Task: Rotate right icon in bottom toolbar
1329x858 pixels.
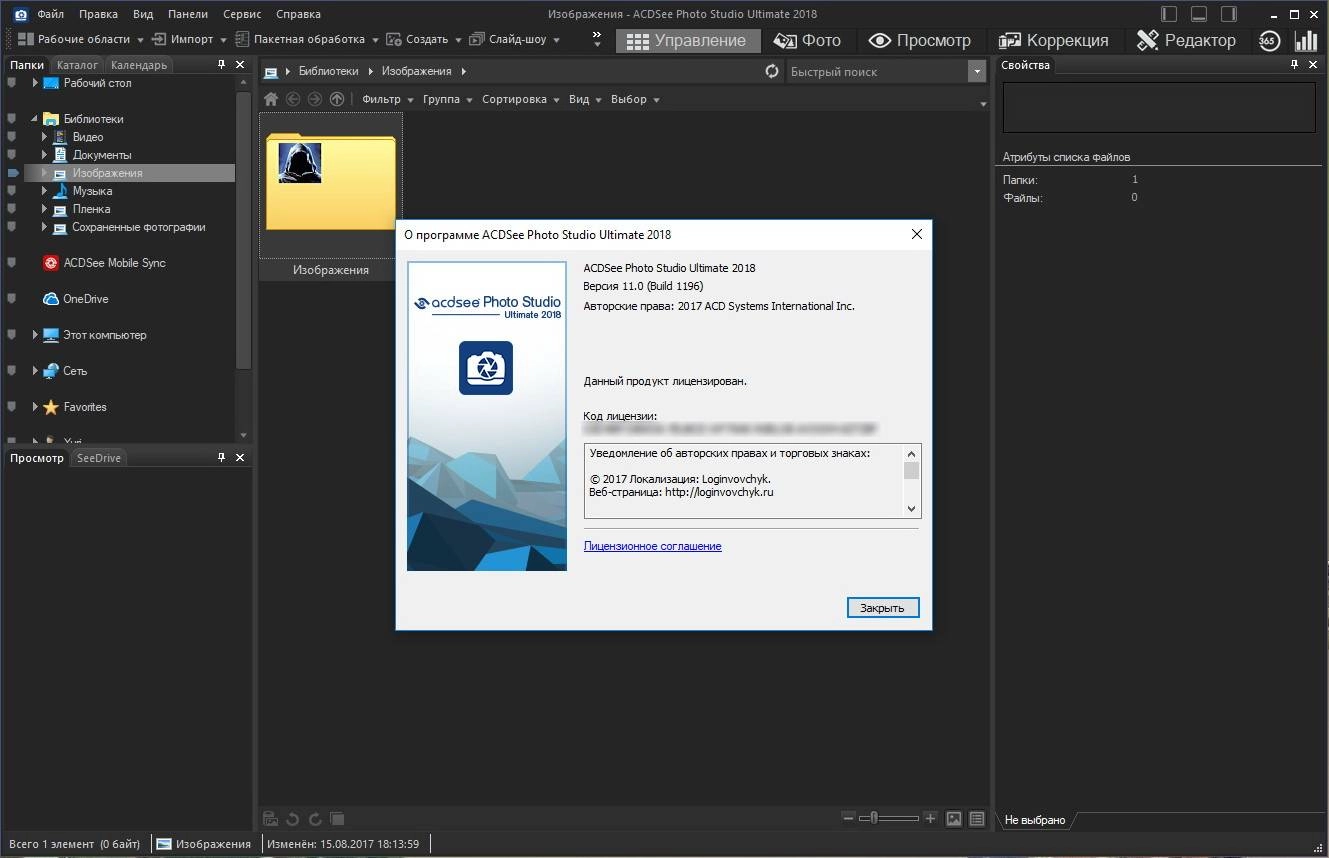Action: click(x=315, y=819)
